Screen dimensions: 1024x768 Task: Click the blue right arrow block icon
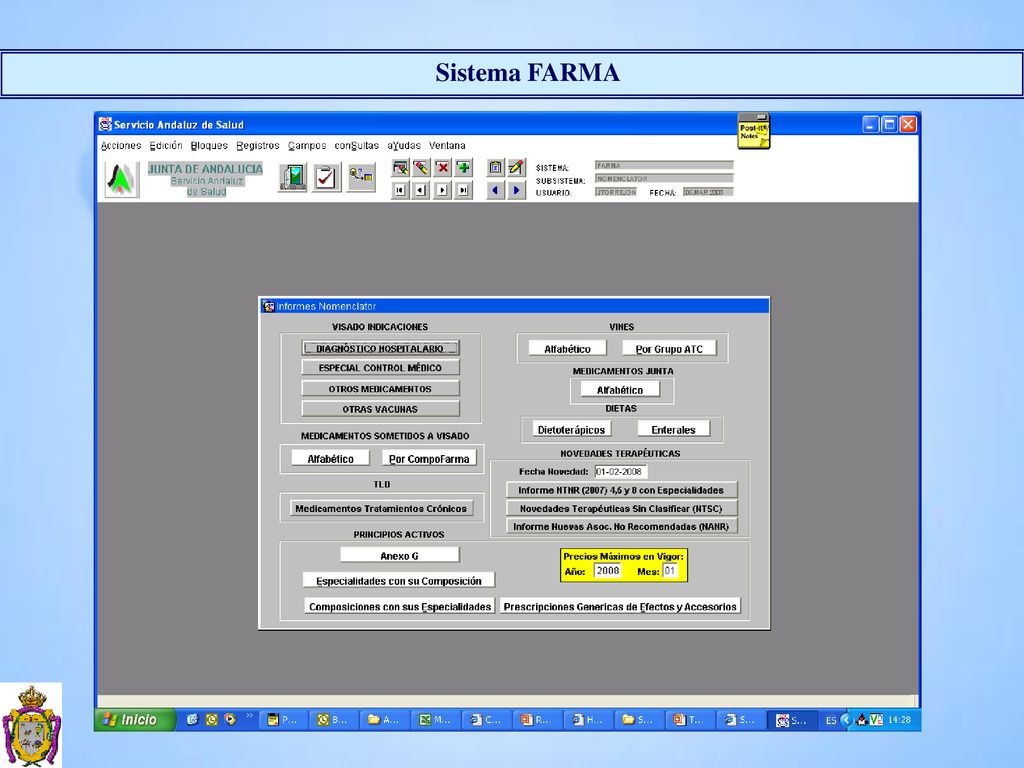tap(516, 190)
